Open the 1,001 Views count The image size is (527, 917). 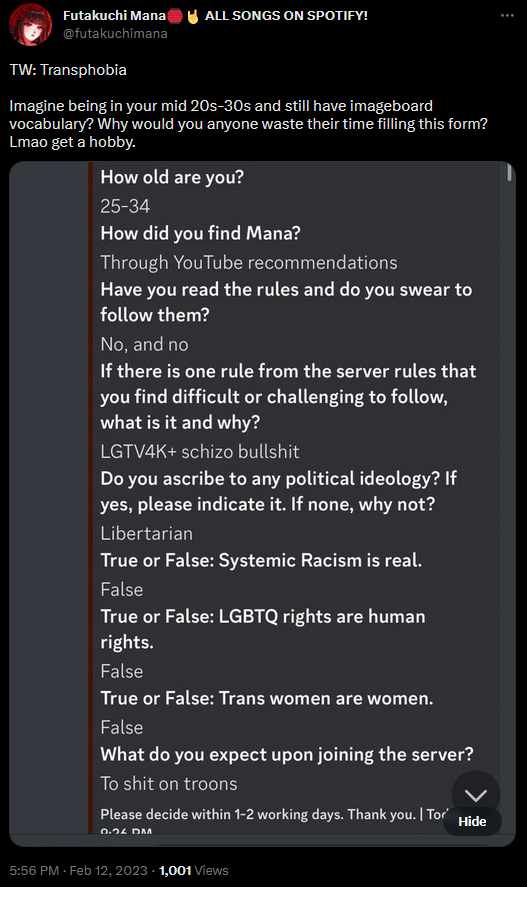(194, 870)
